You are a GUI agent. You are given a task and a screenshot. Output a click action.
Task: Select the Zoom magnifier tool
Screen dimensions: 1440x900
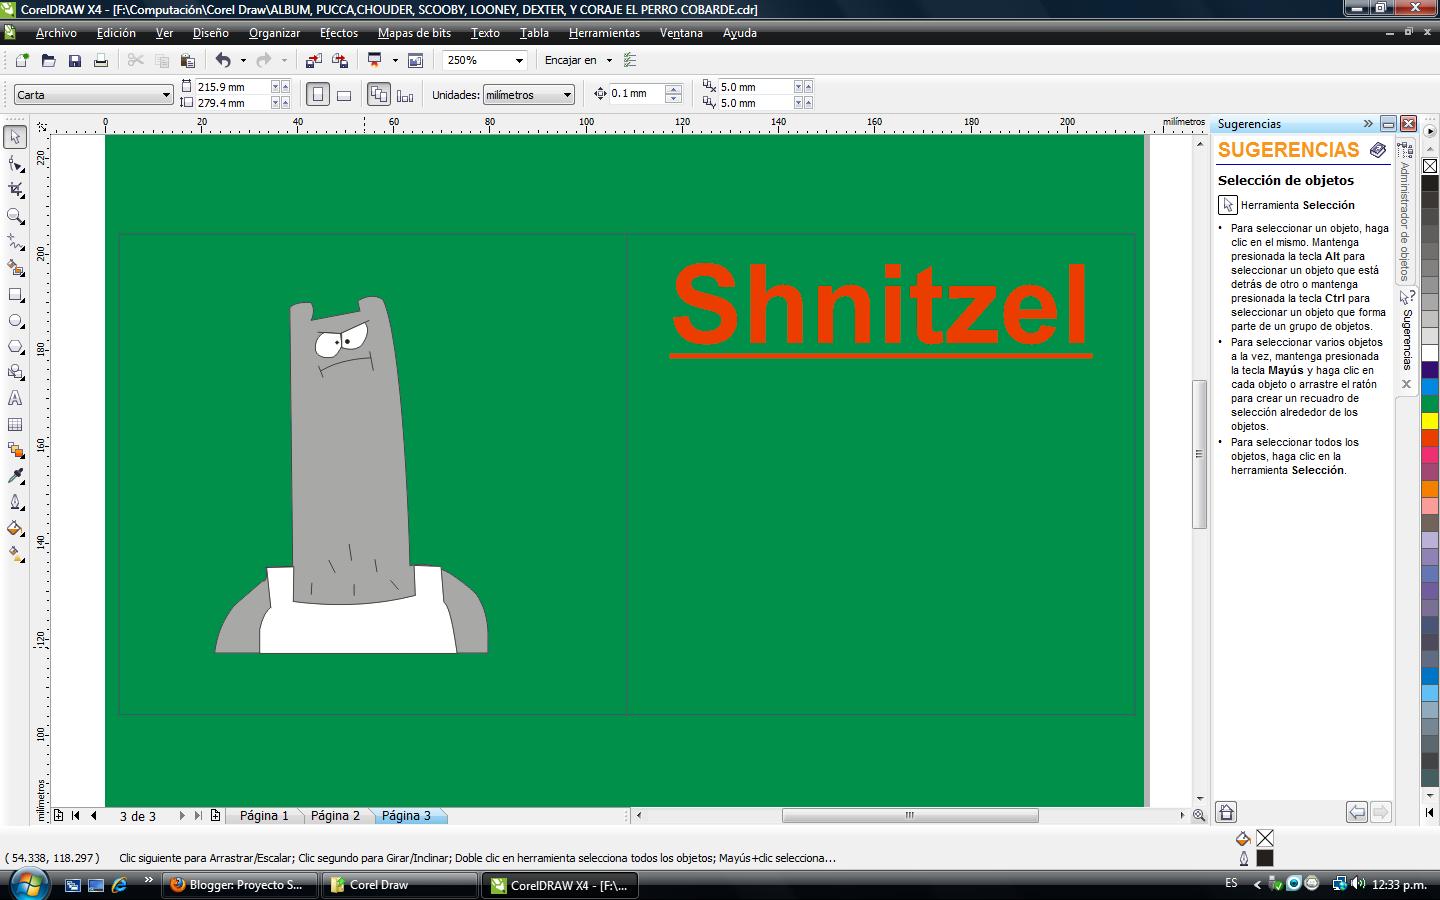15,216
